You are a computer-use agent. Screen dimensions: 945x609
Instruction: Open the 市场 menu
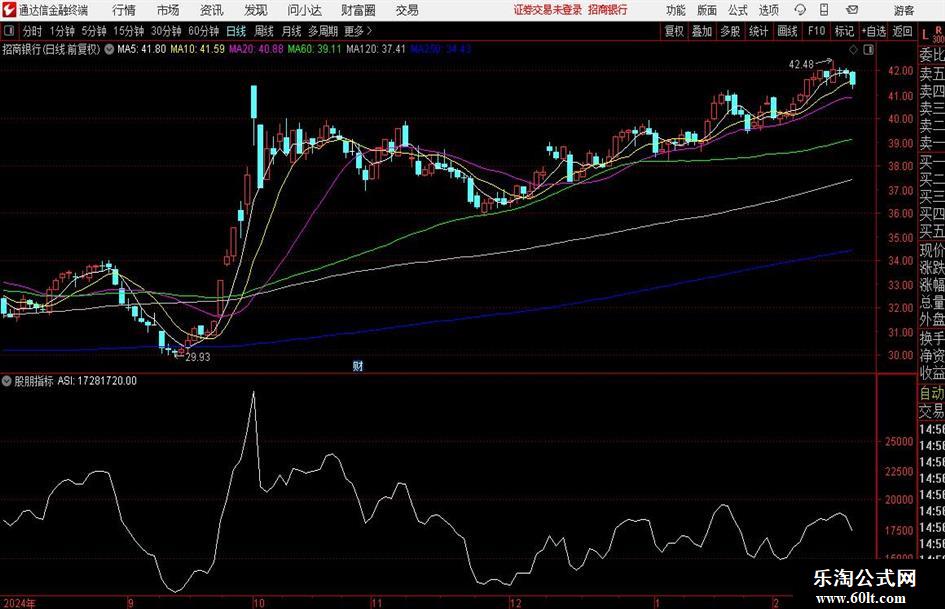pos(168,10)
